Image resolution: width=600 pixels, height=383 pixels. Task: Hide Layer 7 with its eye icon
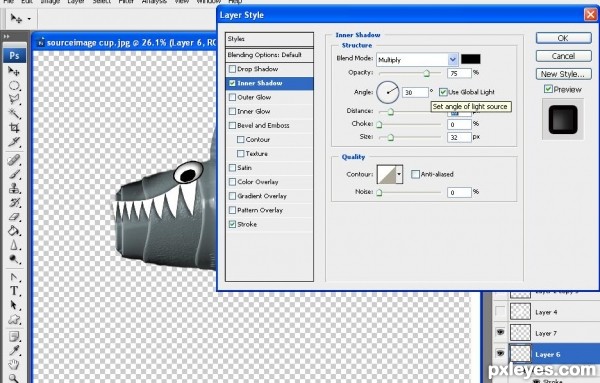(500, 332)
